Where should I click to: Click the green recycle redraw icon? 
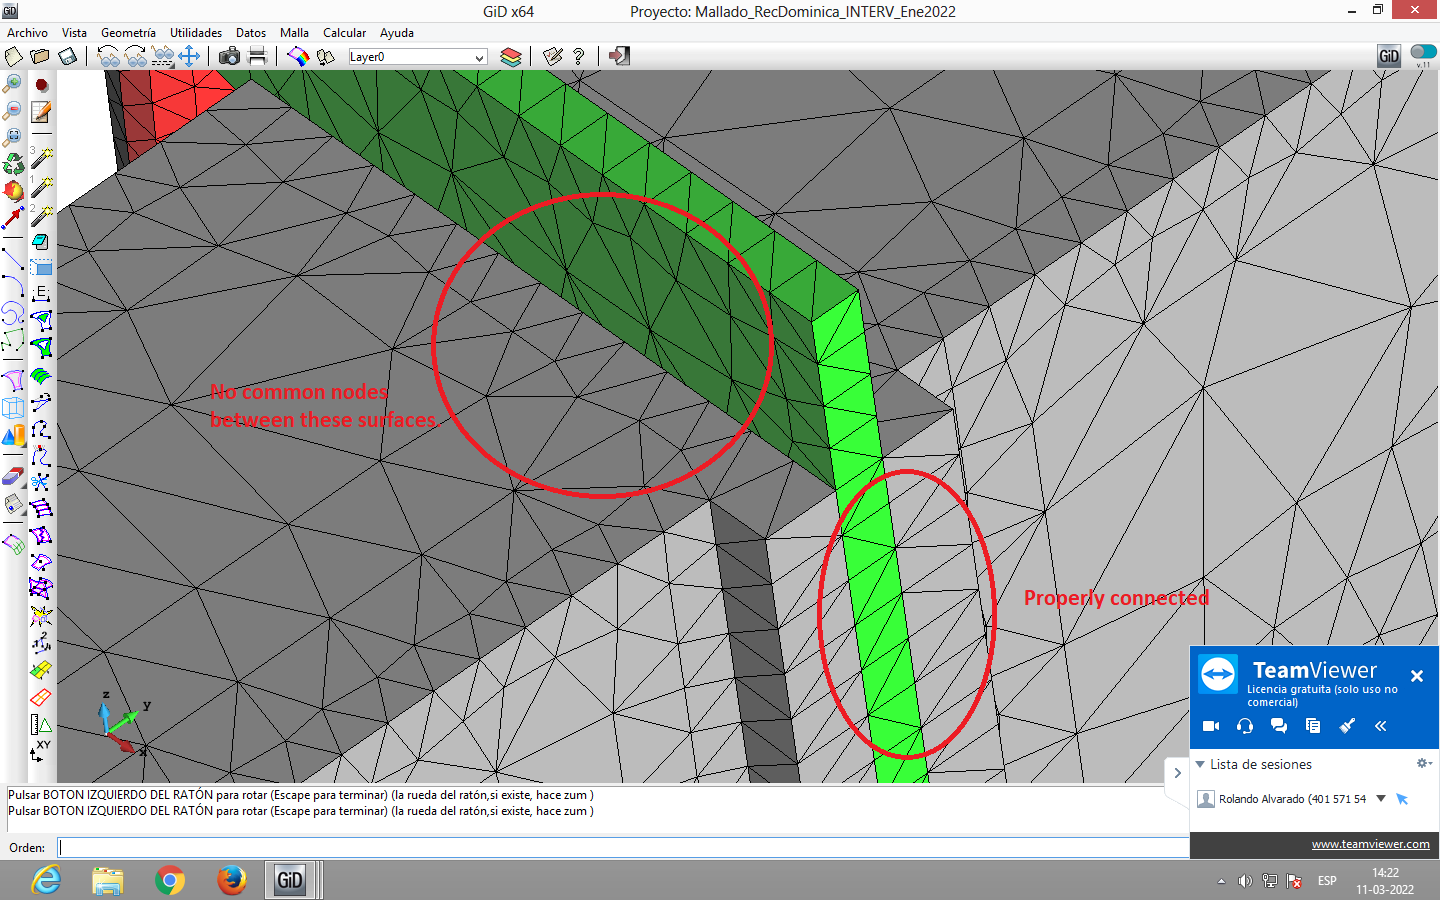(13, 163)
